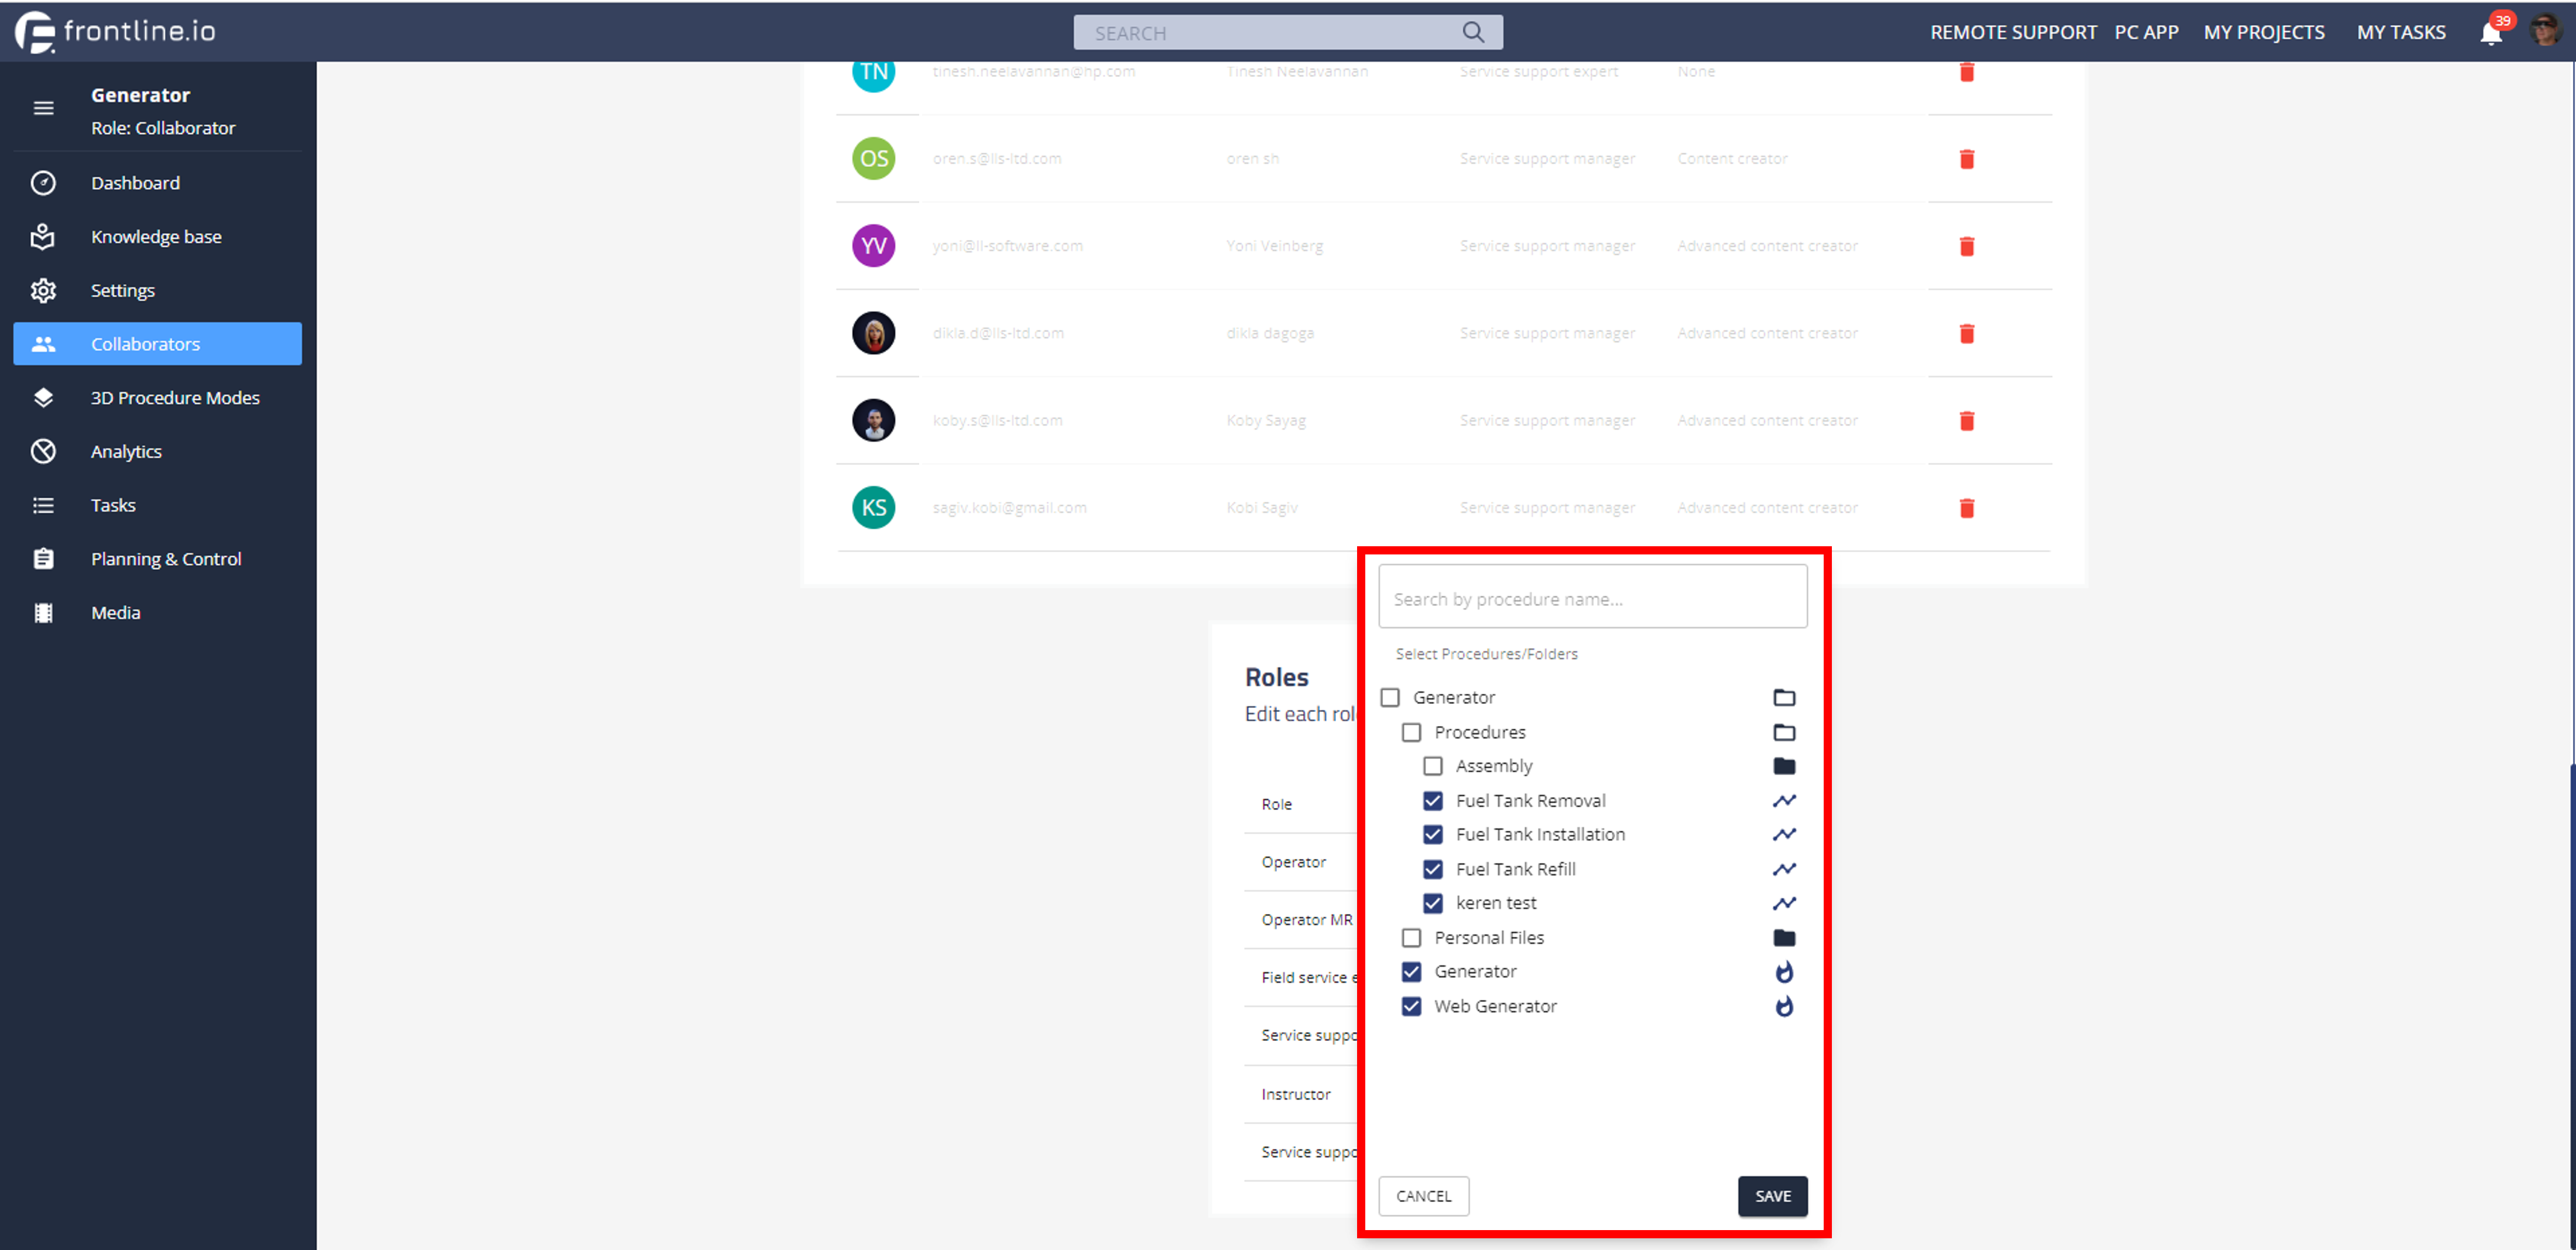Click the search magnifier icon
The image size is (2576, 1250).
1473,32
